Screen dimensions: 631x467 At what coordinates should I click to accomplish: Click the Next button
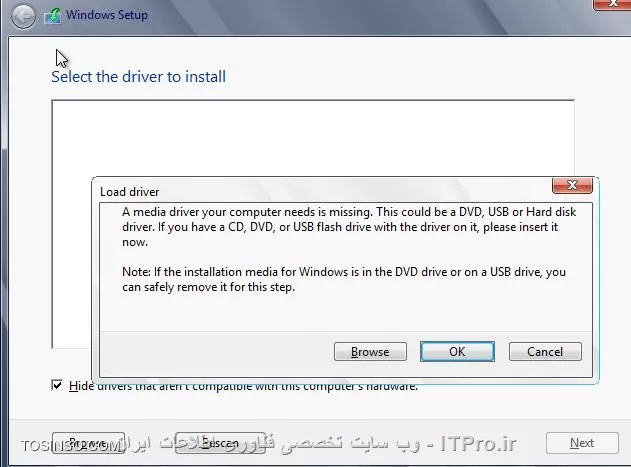coord(582,443)
